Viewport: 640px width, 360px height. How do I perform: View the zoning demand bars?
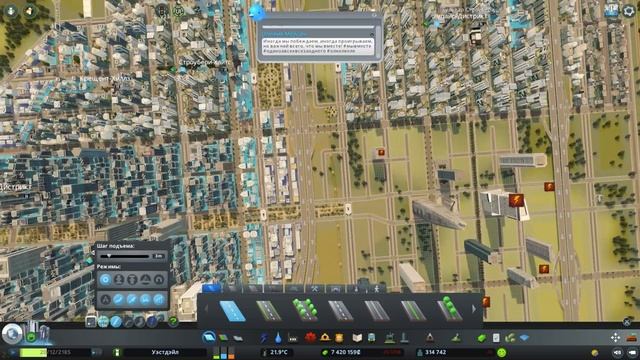(x=223, y=352)
